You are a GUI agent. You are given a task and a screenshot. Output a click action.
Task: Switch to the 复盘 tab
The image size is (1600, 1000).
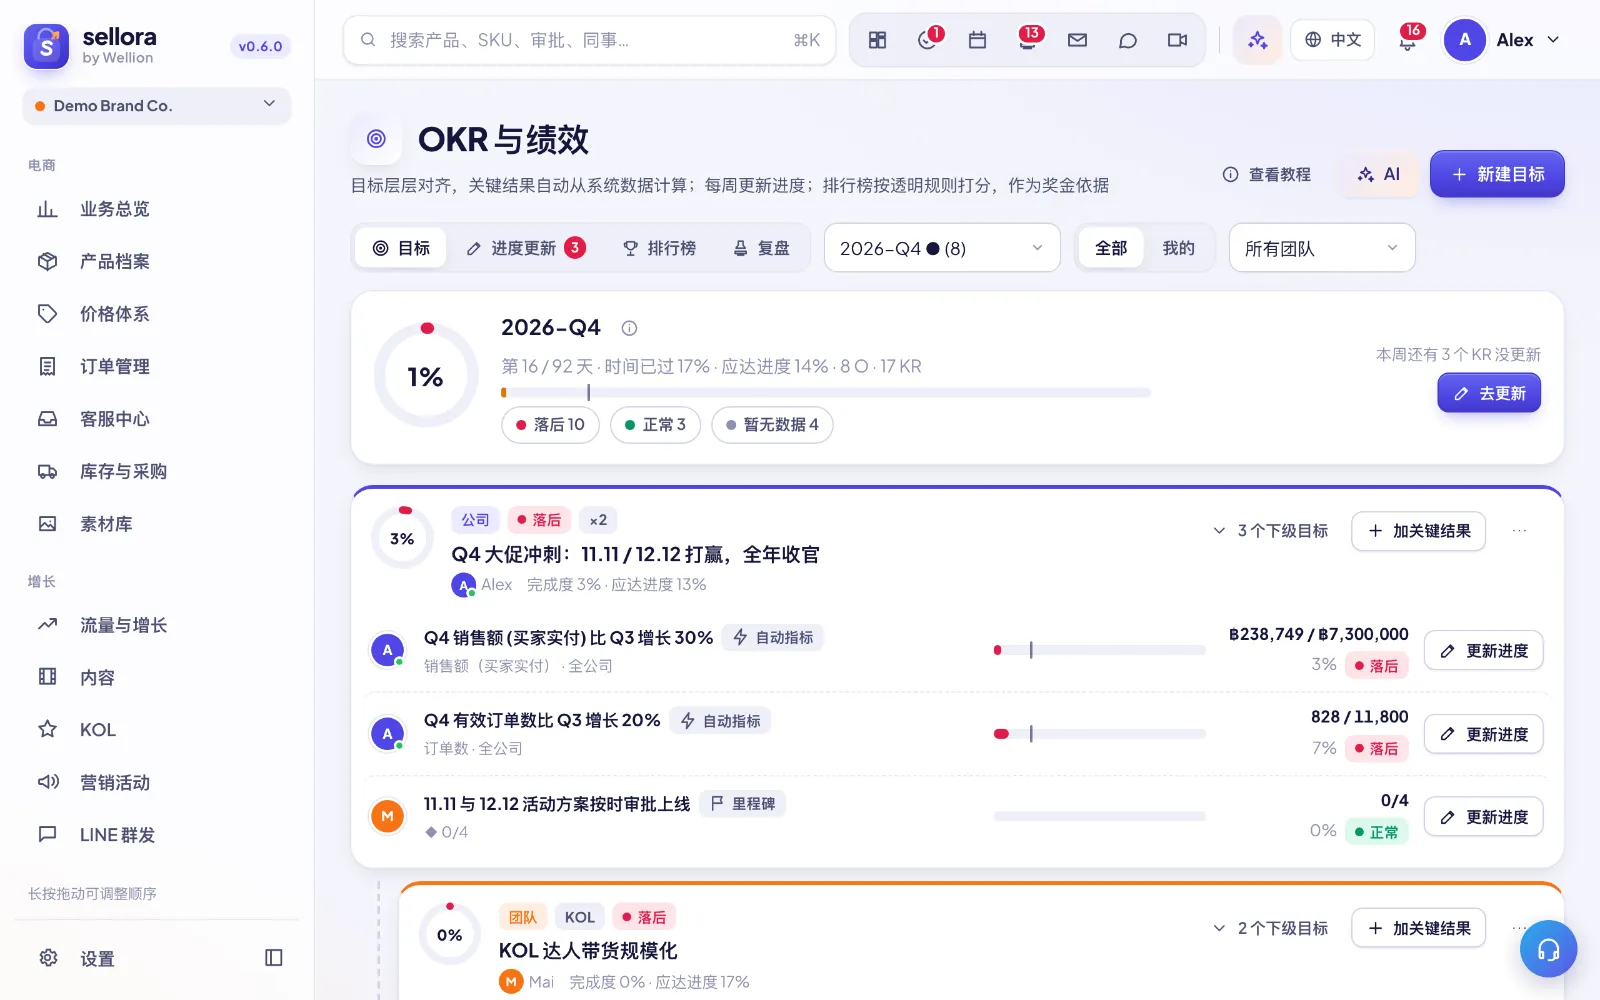761,248
